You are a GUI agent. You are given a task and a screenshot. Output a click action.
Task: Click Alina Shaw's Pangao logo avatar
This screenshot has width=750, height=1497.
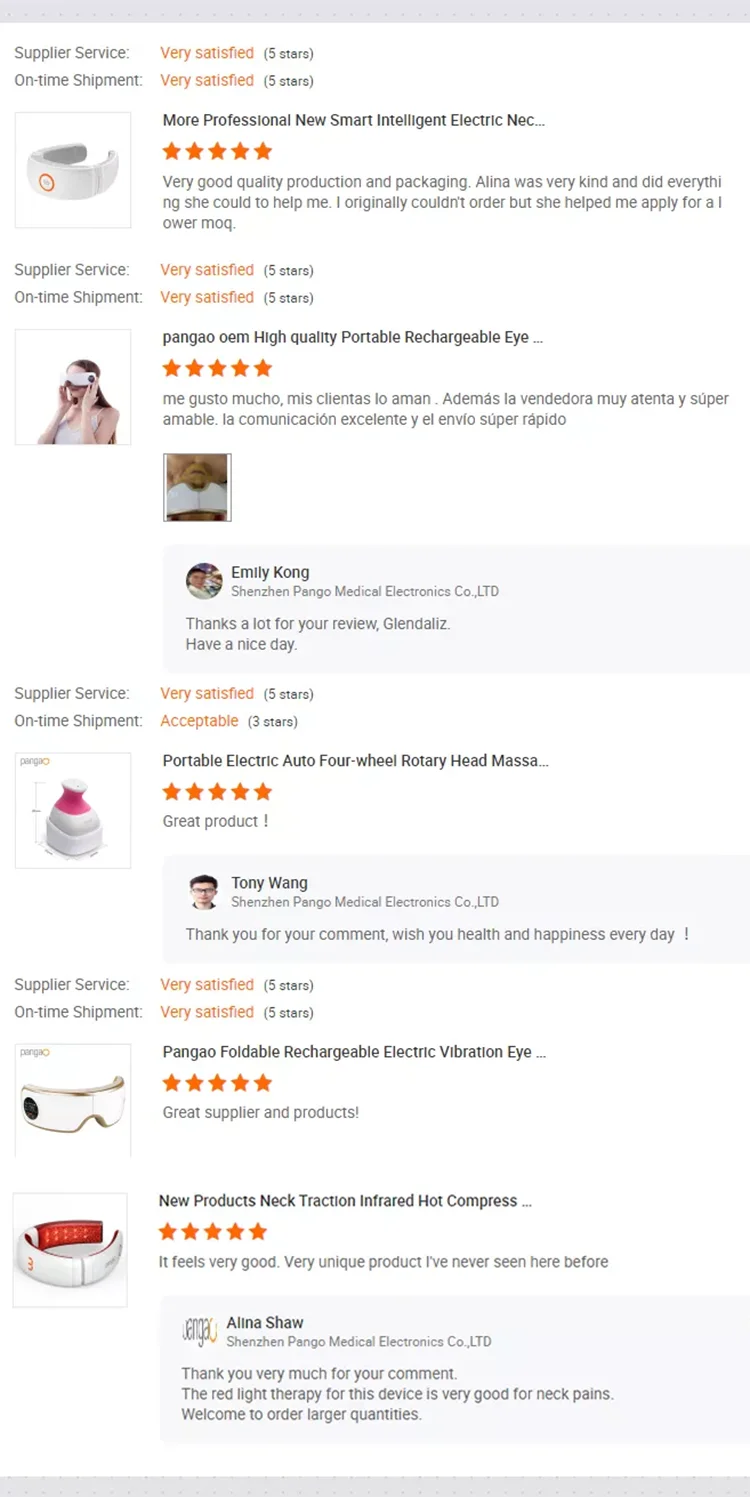(200, 1331)
